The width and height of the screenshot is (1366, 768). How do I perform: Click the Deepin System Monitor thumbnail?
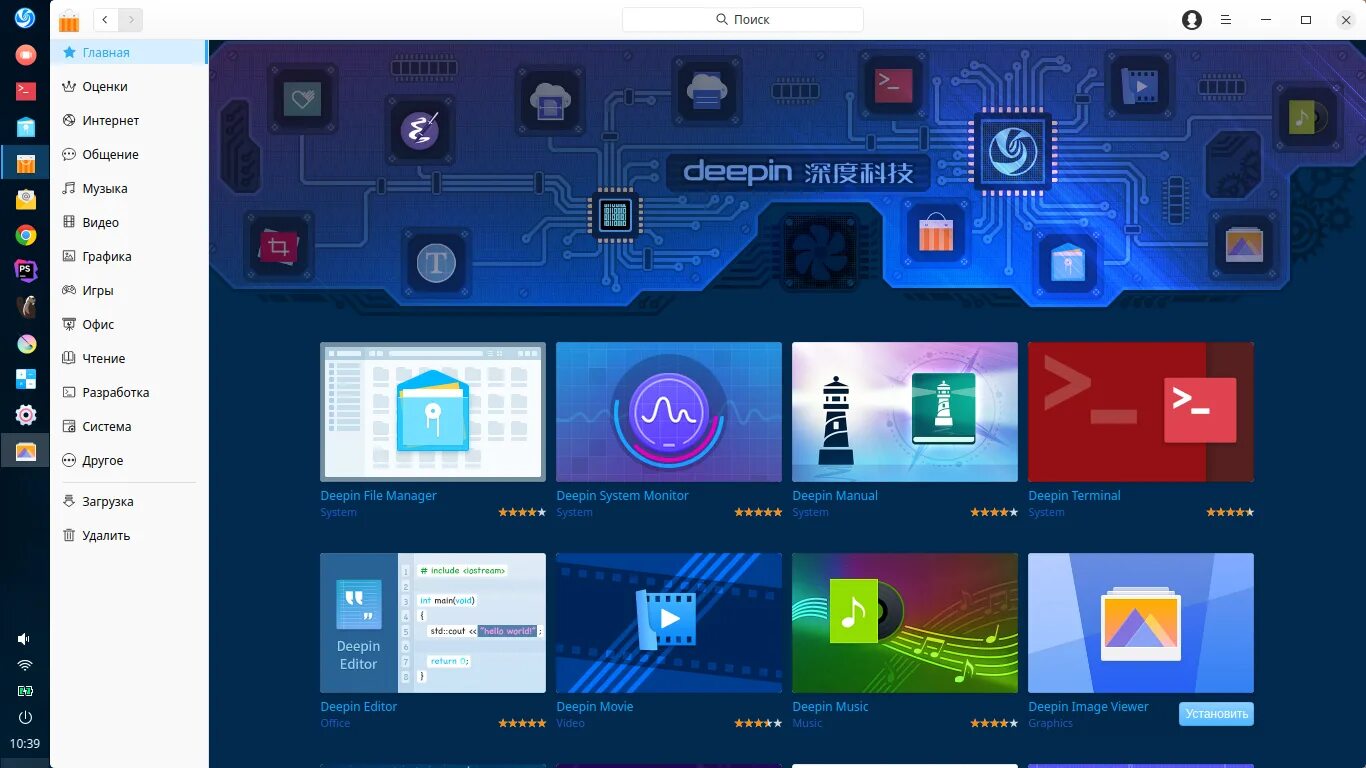(669, 412)
